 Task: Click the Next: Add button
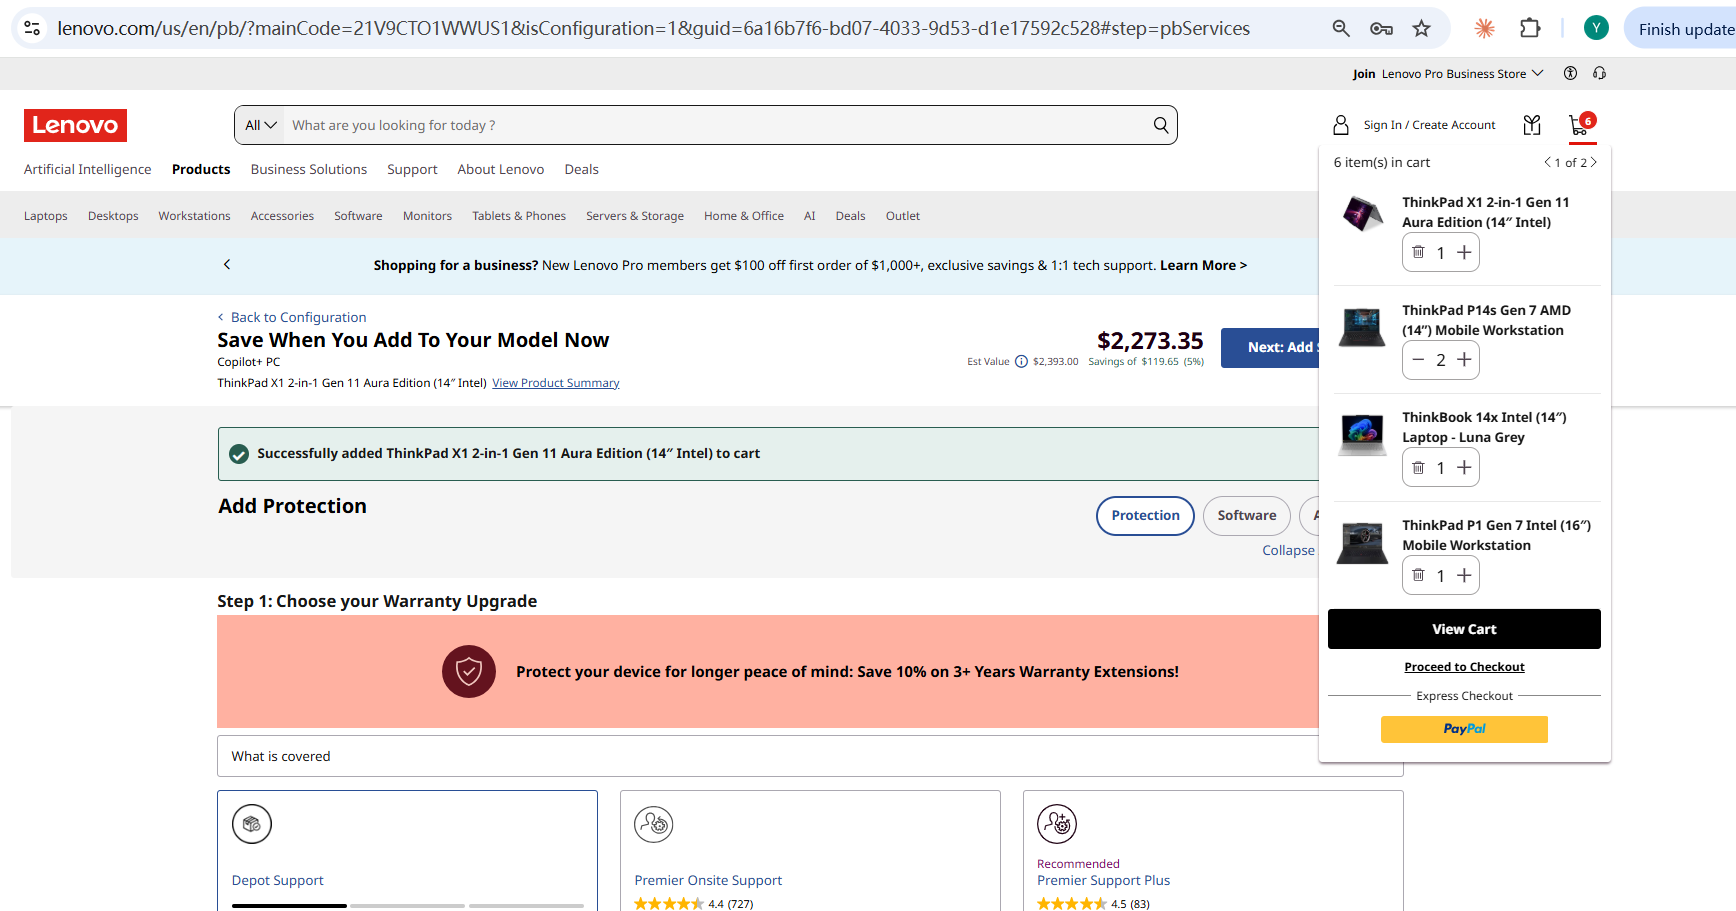[1270, 347]
